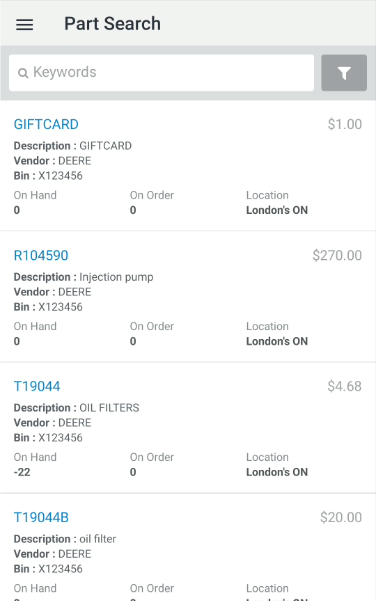This screenshot has height=601, width=376.
Task: Open part R104590 details
Action: pyautogui.click(x=41, y=255)
